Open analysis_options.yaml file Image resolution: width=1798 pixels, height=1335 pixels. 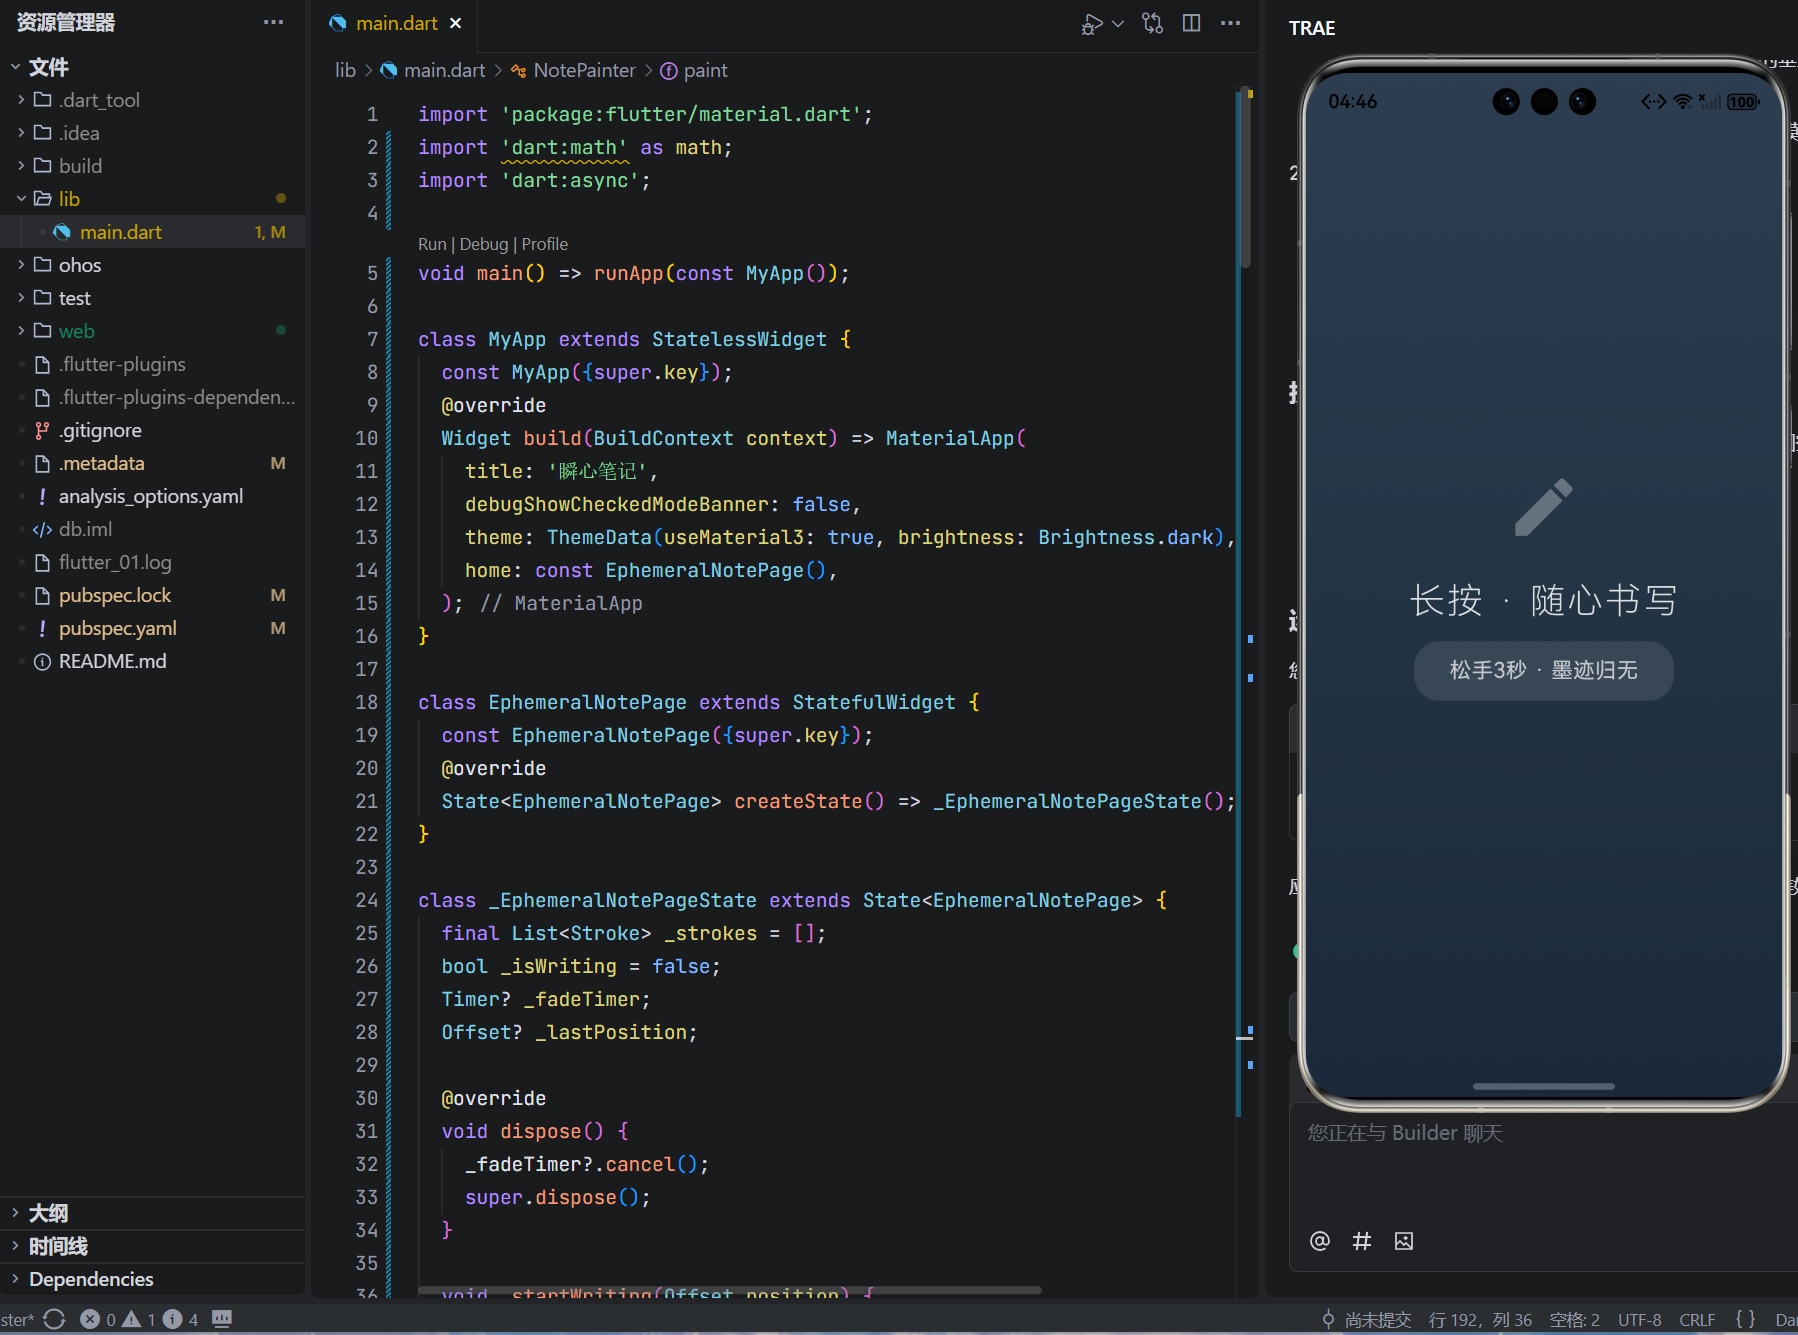coord(151,496)
